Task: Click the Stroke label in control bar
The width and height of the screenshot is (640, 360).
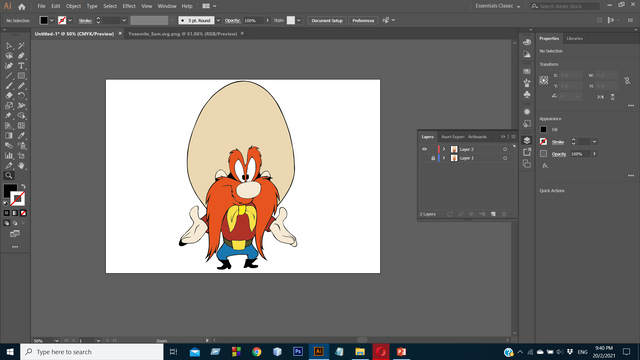Action: tap(85, 20)
